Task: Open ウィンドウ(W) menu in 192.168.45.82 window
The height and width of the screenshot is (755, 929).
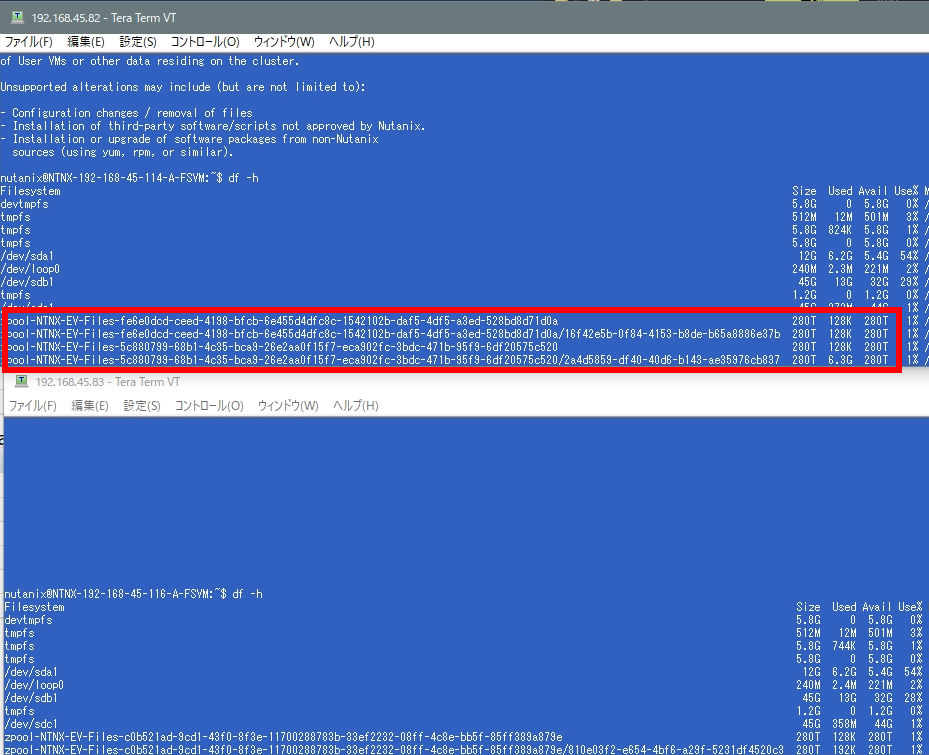Action: pos(284,41)
